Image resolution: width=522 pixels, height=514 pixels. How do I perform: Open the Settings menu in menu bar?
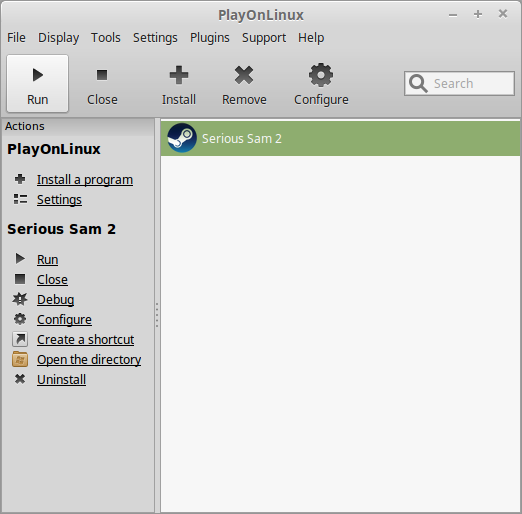[155, 38]
